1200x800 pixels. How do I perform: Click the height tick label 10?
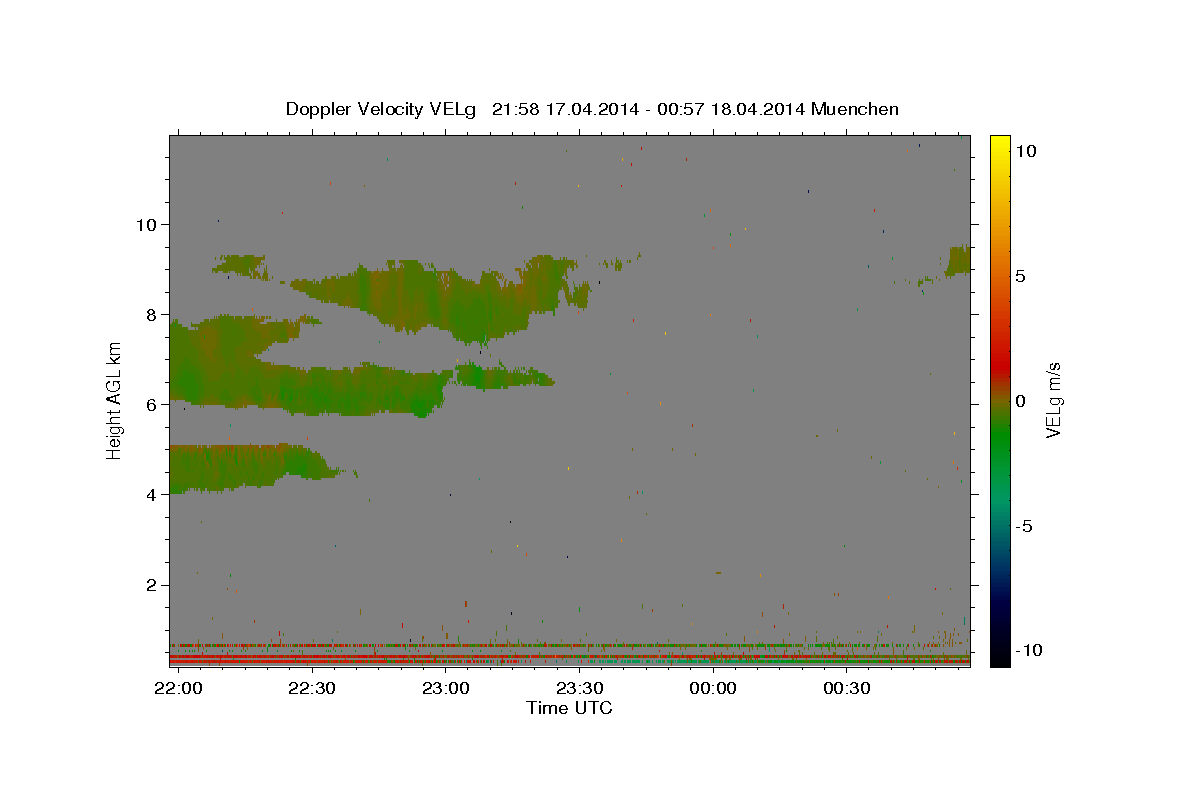pyautogui.click(x=146, y=224)
